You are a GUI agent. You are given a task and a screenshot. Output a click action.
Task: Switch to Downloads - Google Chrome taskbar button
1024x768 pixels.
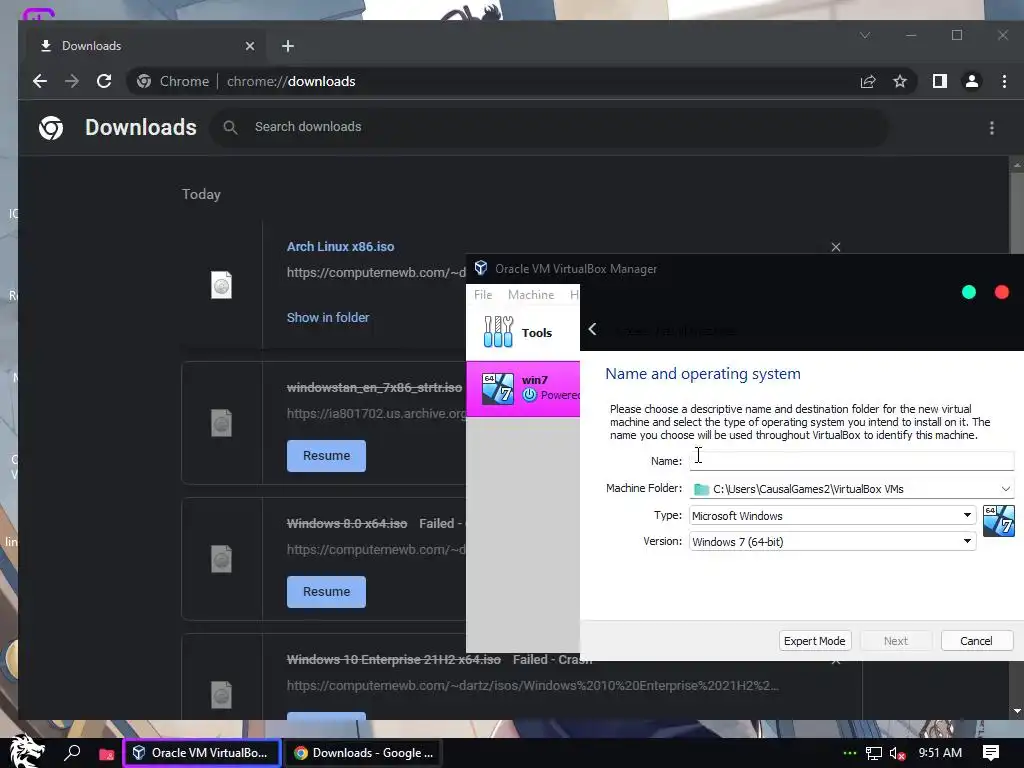[364, 753]
